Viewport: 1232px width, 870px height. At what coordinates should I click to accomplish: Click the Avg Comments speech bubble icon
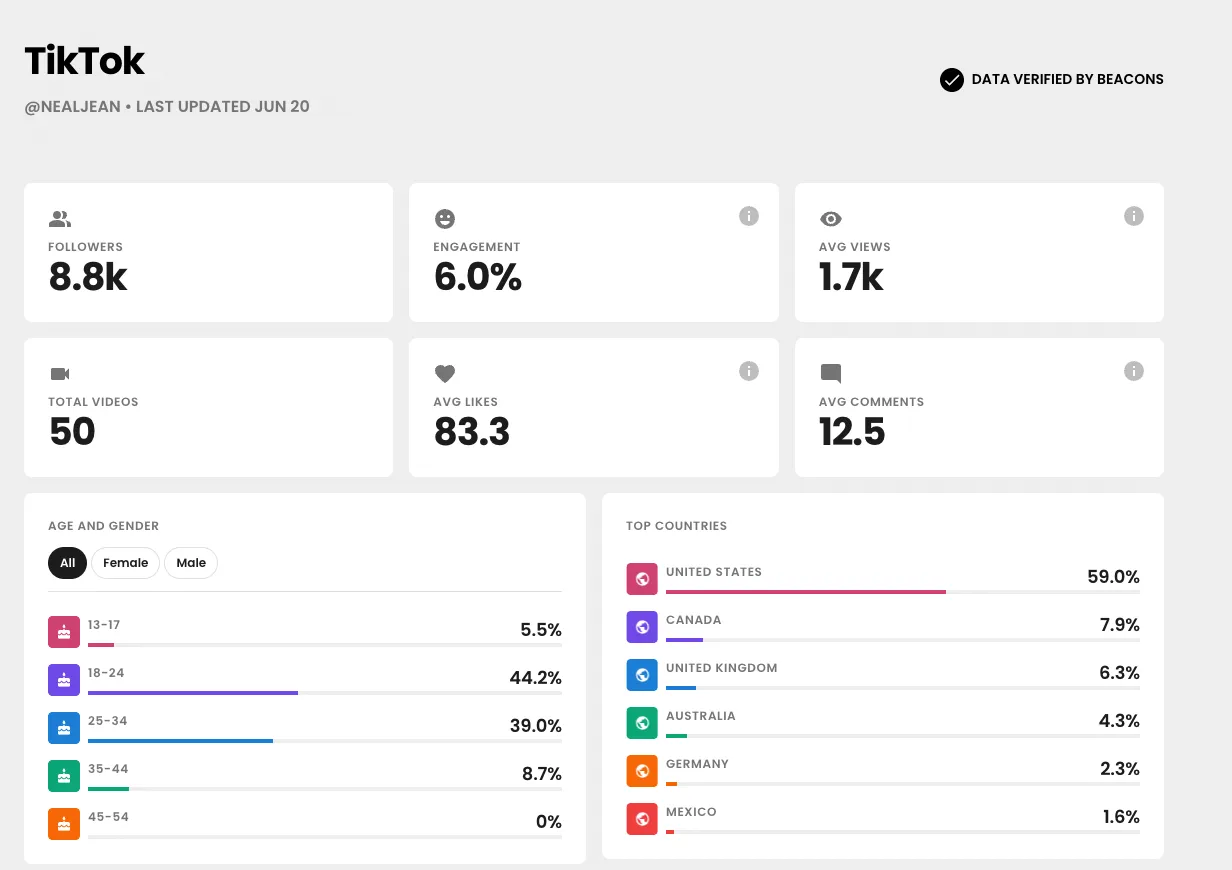click(x=831, y=374)
